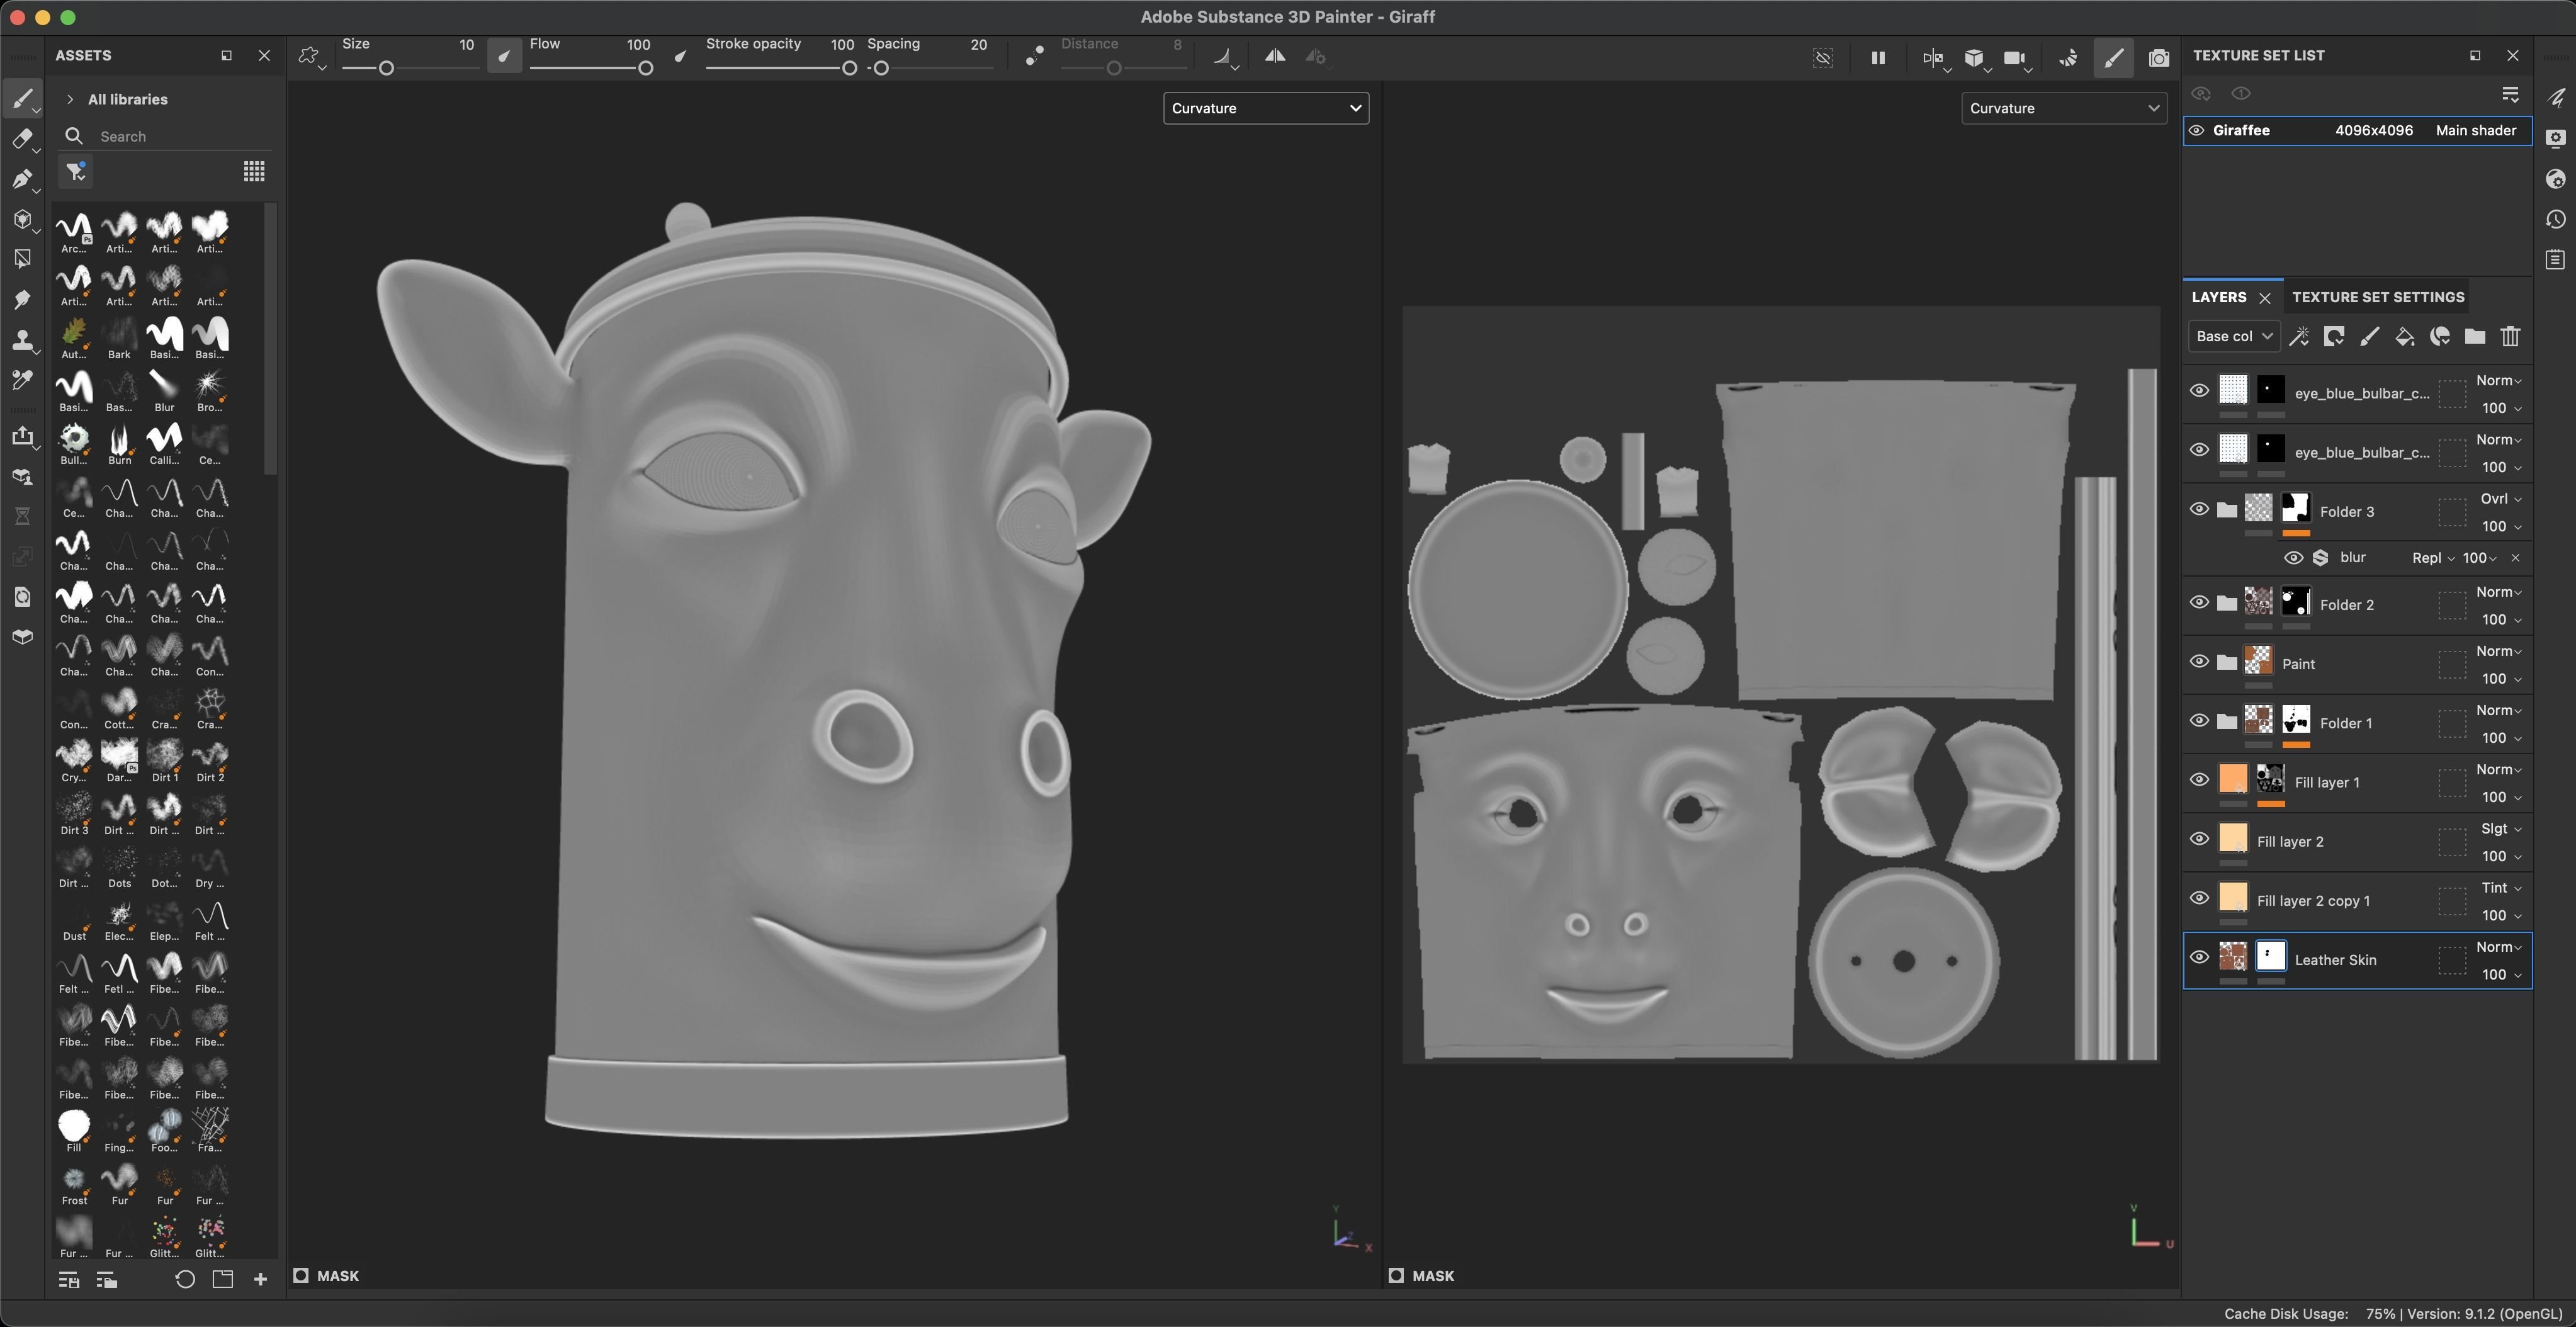Select the Giraffee texture set

[x=2241, y=130]
